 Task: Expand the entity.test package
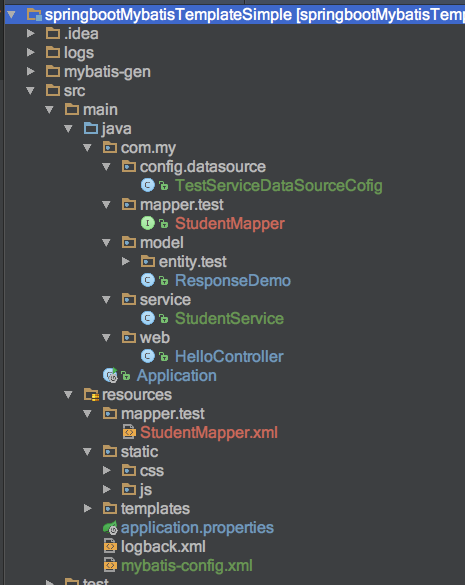click(x=126, y=262)
